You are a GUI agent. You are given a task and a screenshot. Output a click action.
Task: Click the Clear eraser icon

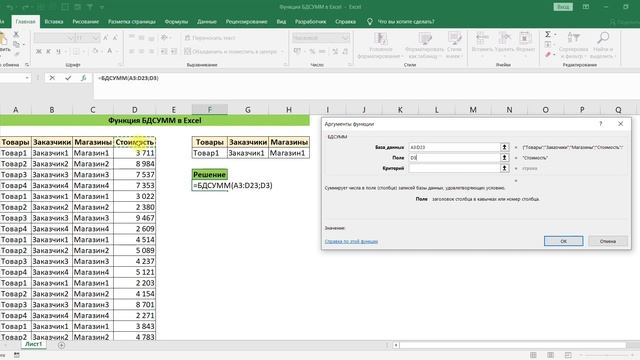[548, 54]
